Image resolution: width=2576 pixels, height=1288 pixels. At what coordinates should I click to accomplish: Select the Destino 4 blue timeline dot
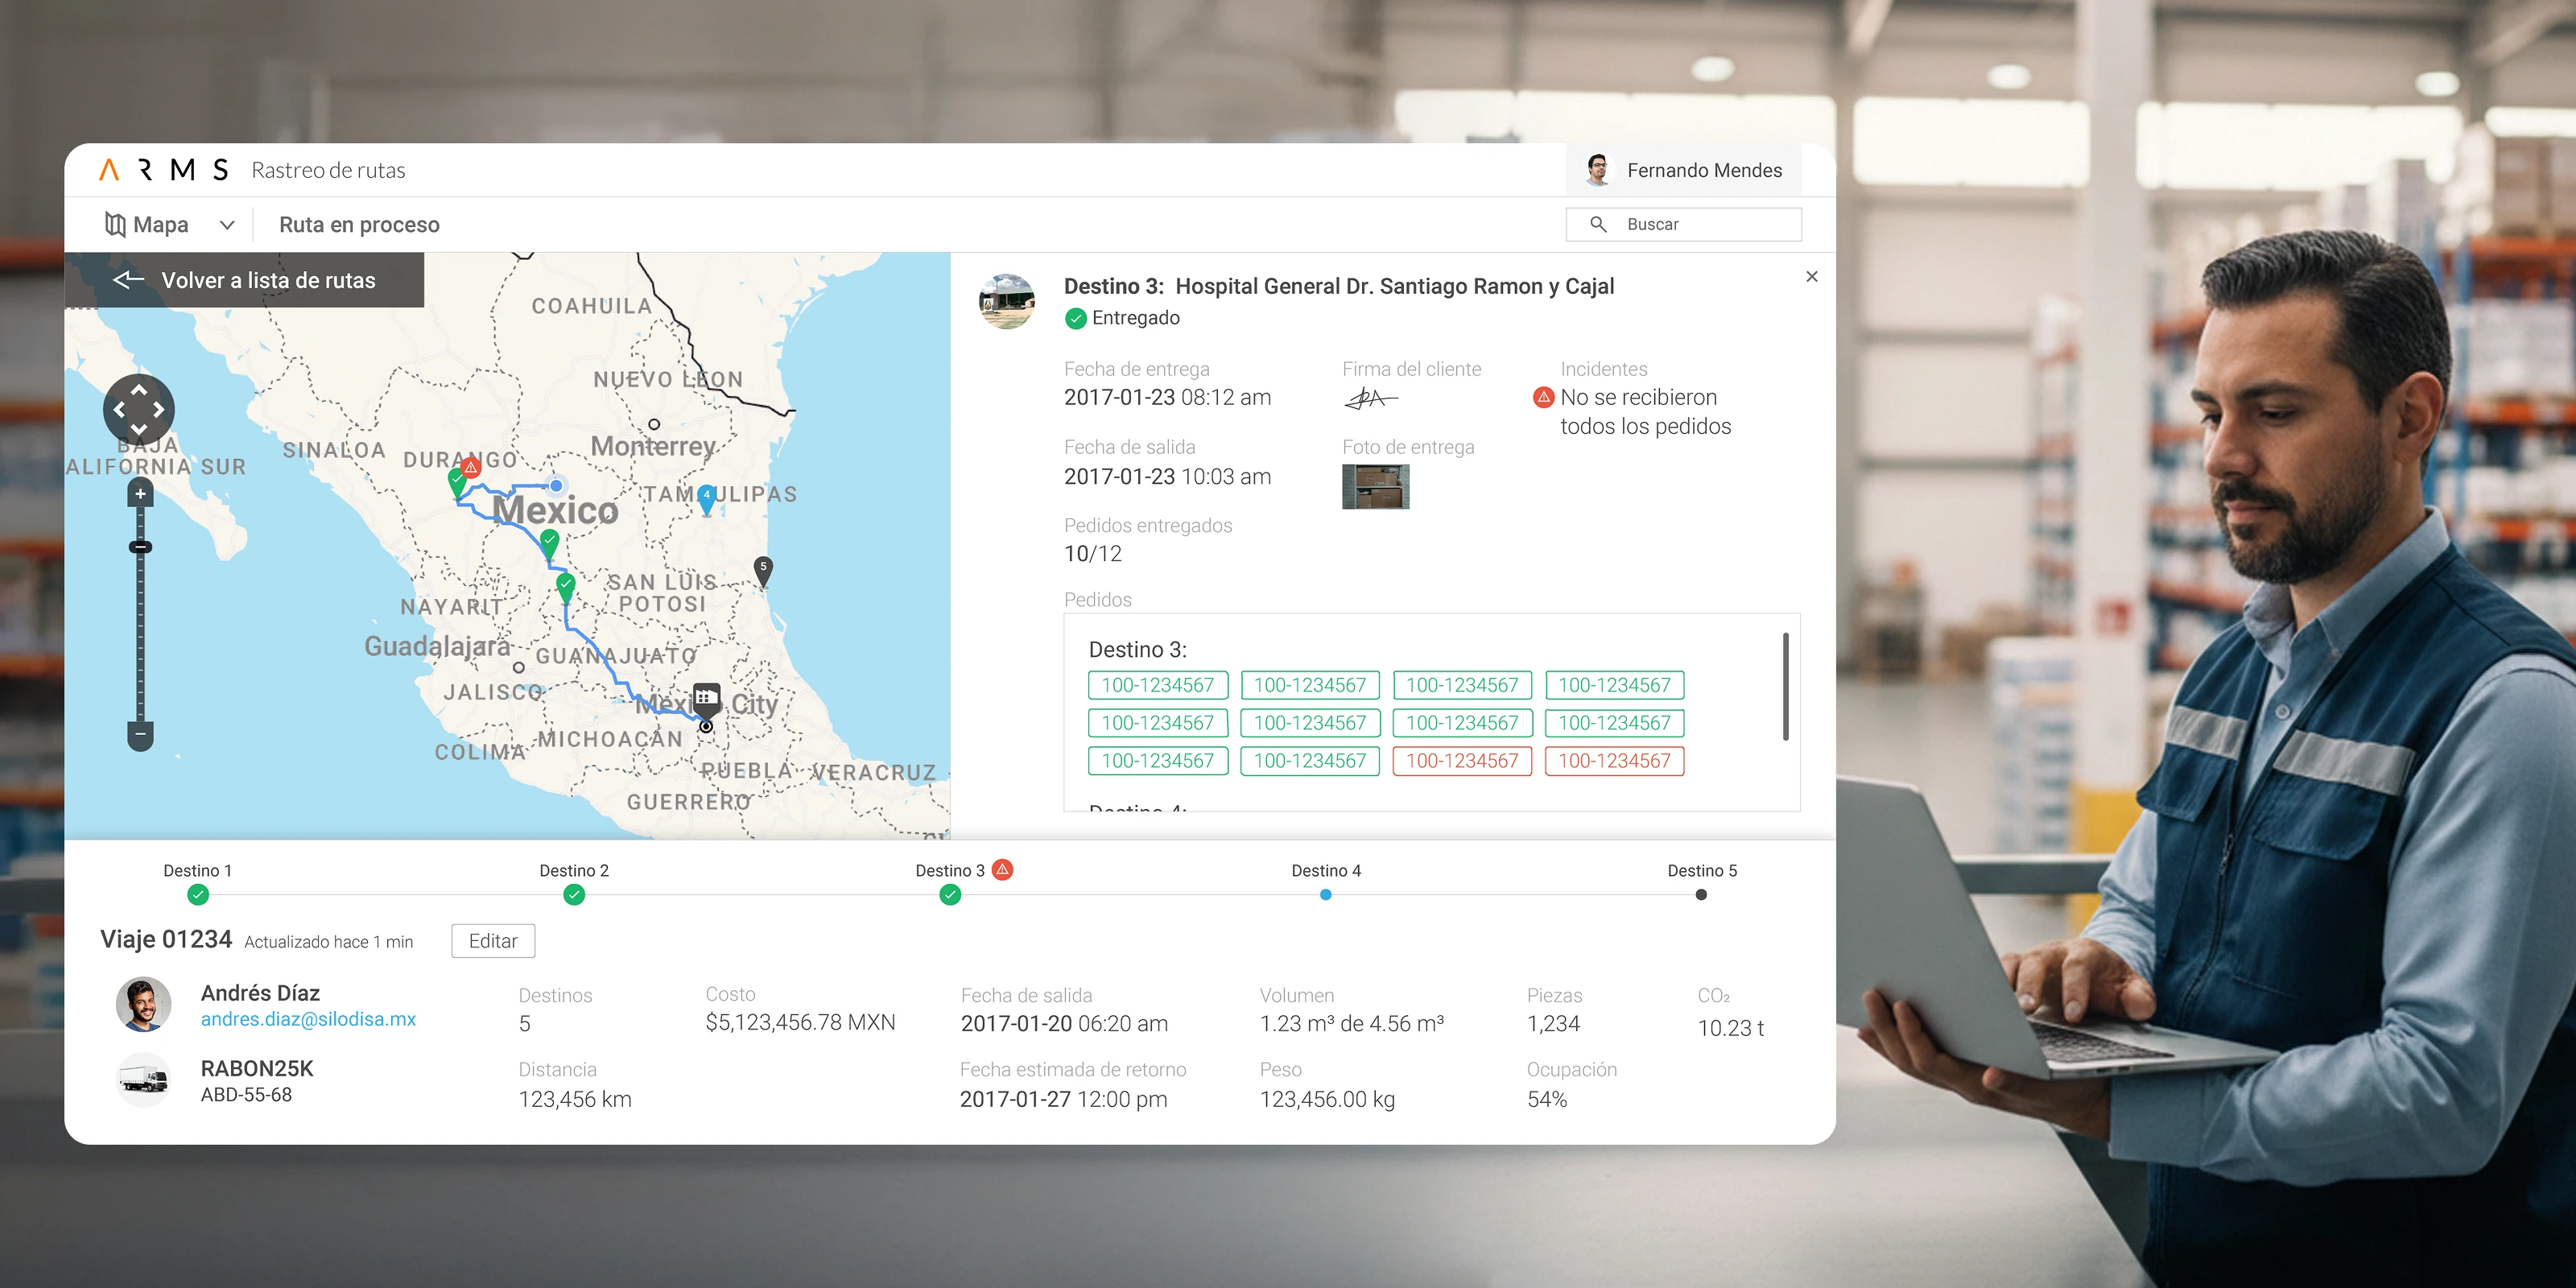(1325, 895)
